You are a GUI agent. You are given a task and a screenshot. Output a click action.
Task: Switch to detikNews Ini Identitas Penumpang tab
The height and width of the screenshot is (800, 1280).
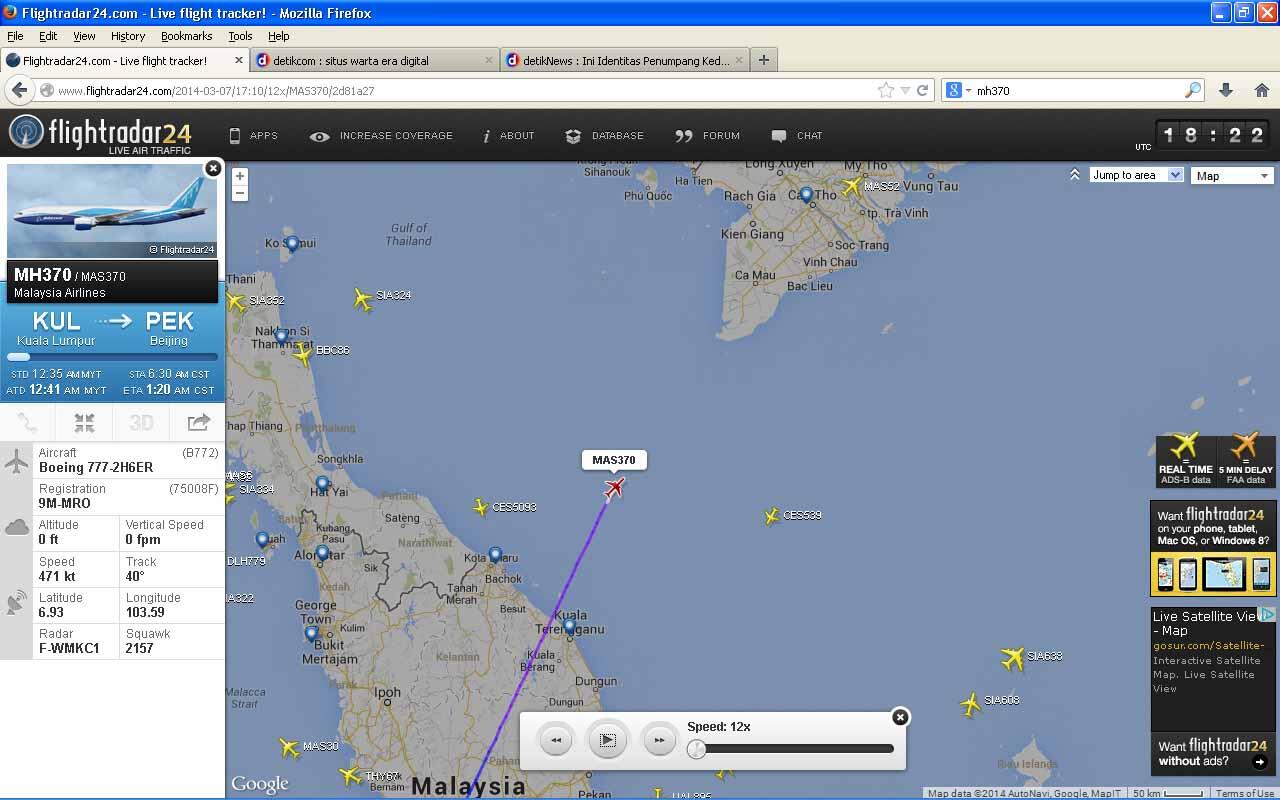[625, 60]
